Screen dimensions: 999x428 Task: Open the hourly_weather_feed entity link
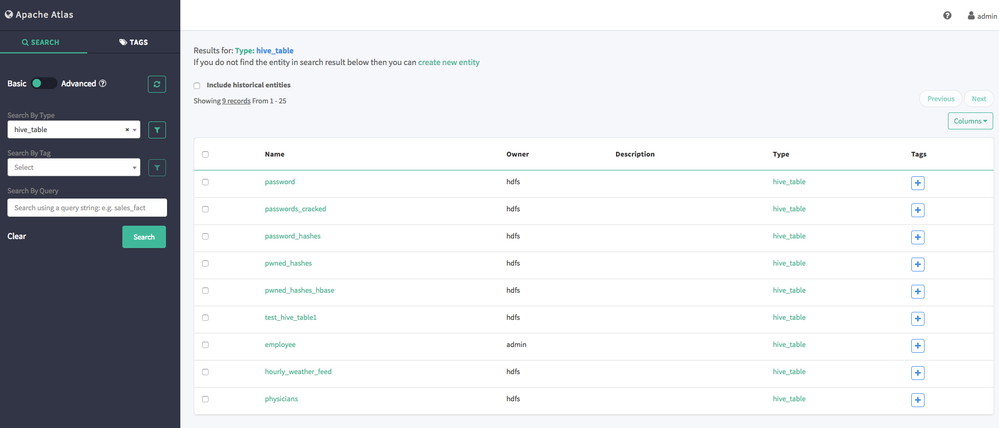click(298, 371)
